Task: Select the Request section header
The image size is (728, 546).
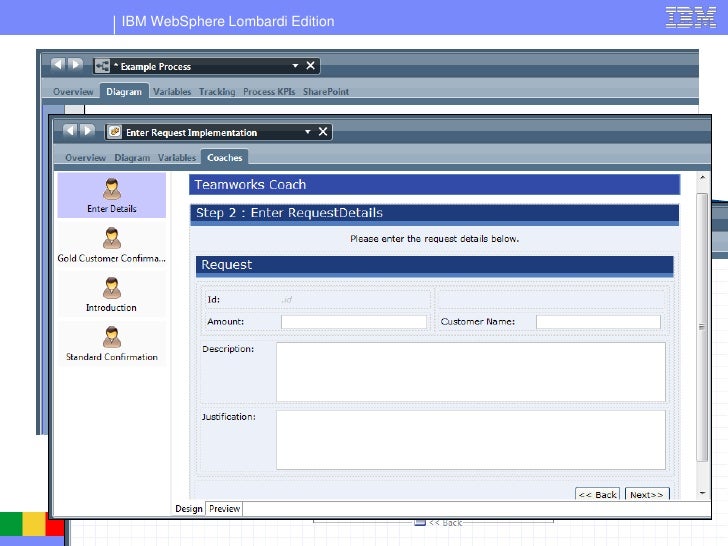Action: click(x=434, y=266)
